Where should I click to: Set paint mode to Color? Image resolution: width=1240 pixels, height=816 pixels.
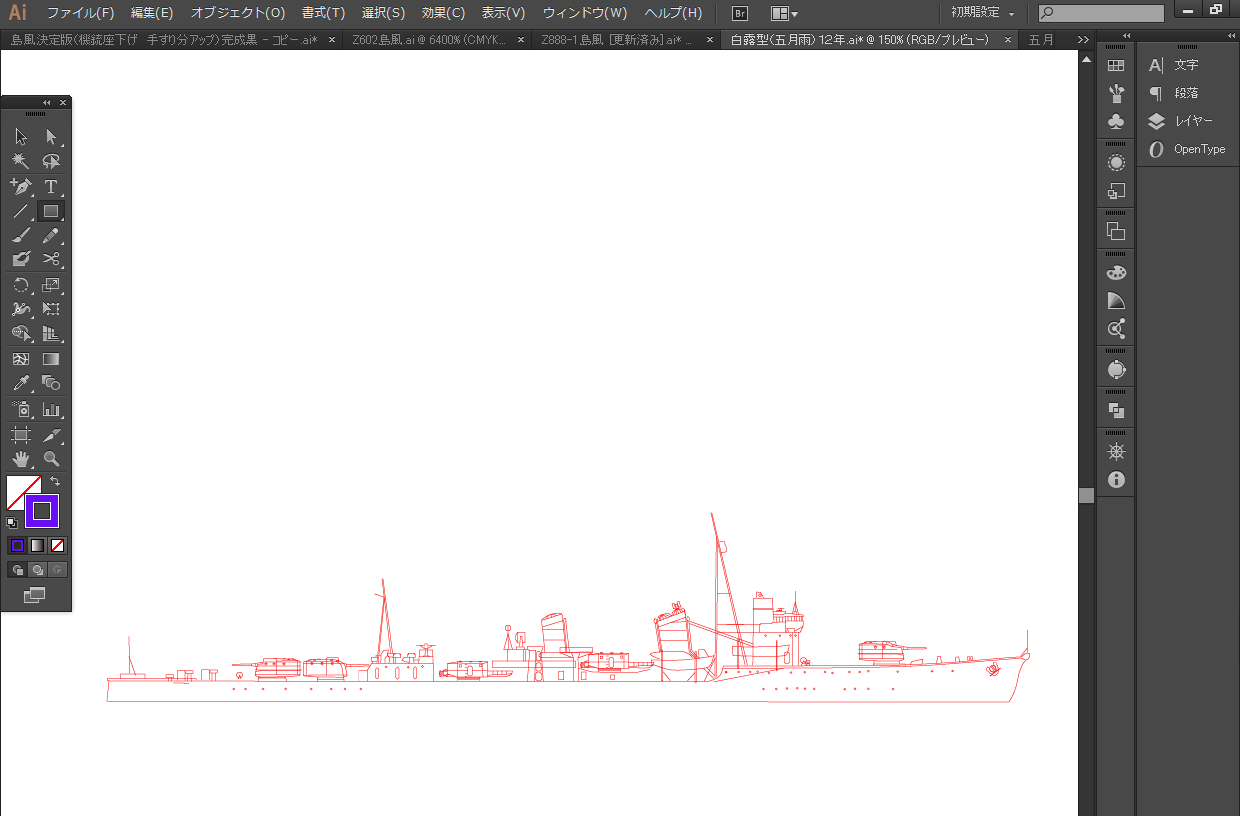click(x=17, y=545)
